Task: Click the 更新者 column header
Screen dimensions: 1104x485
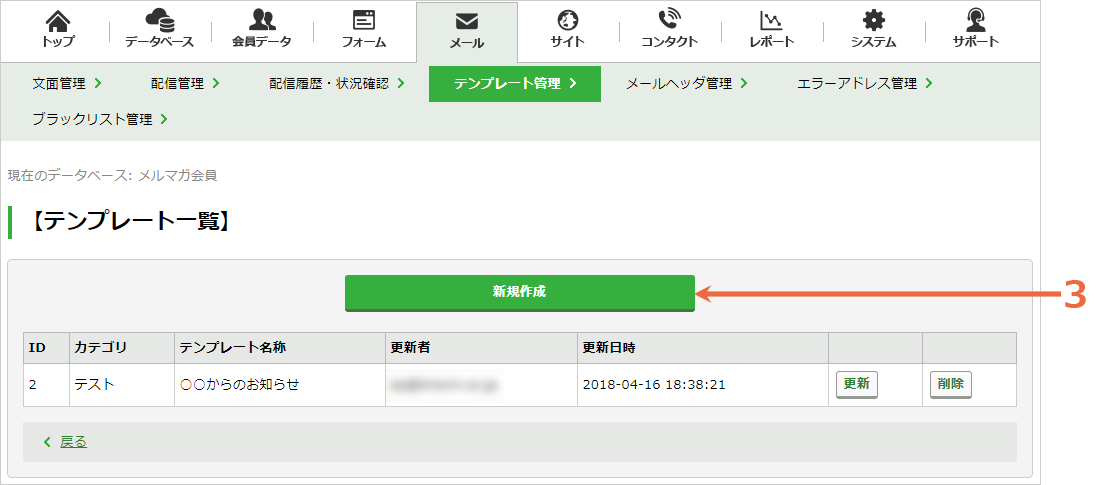Action: pyautogui.click(x=481, y=348)
